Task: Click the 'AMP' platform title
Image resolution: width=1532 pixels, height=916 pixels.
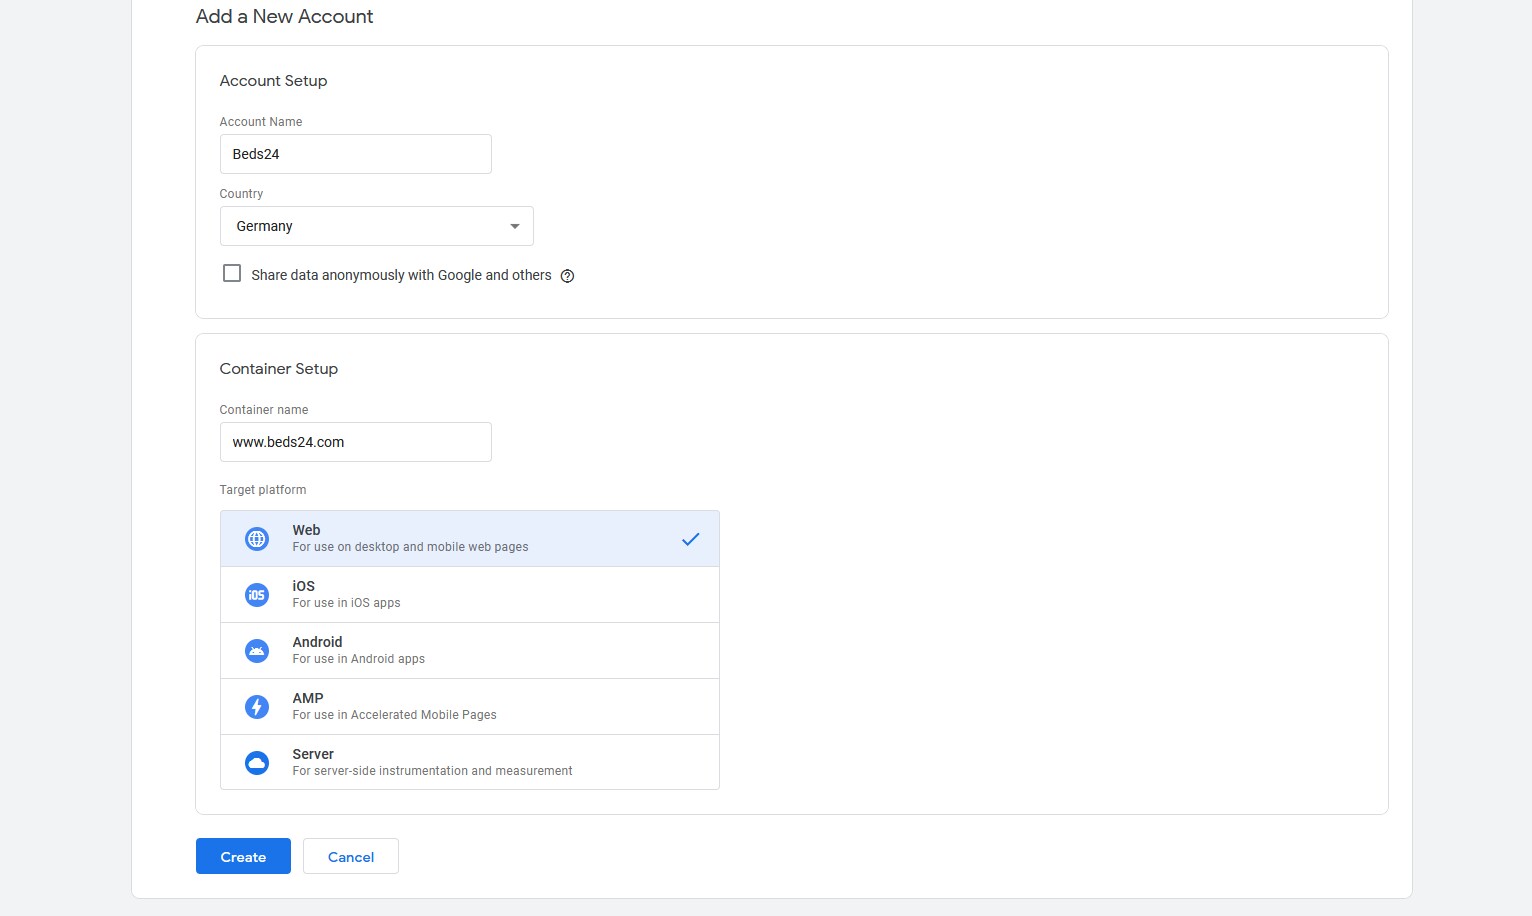Action: 308,698
